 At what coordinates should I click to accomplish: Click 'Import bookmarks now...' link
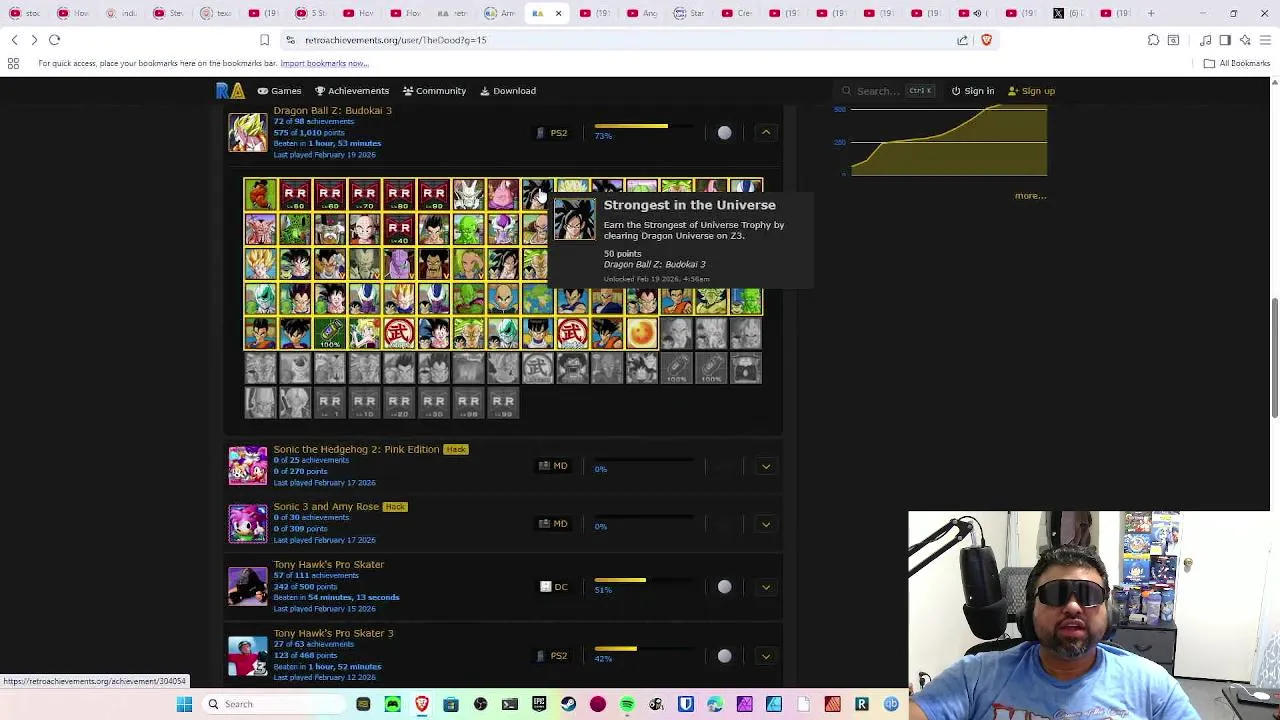[324, 64]
